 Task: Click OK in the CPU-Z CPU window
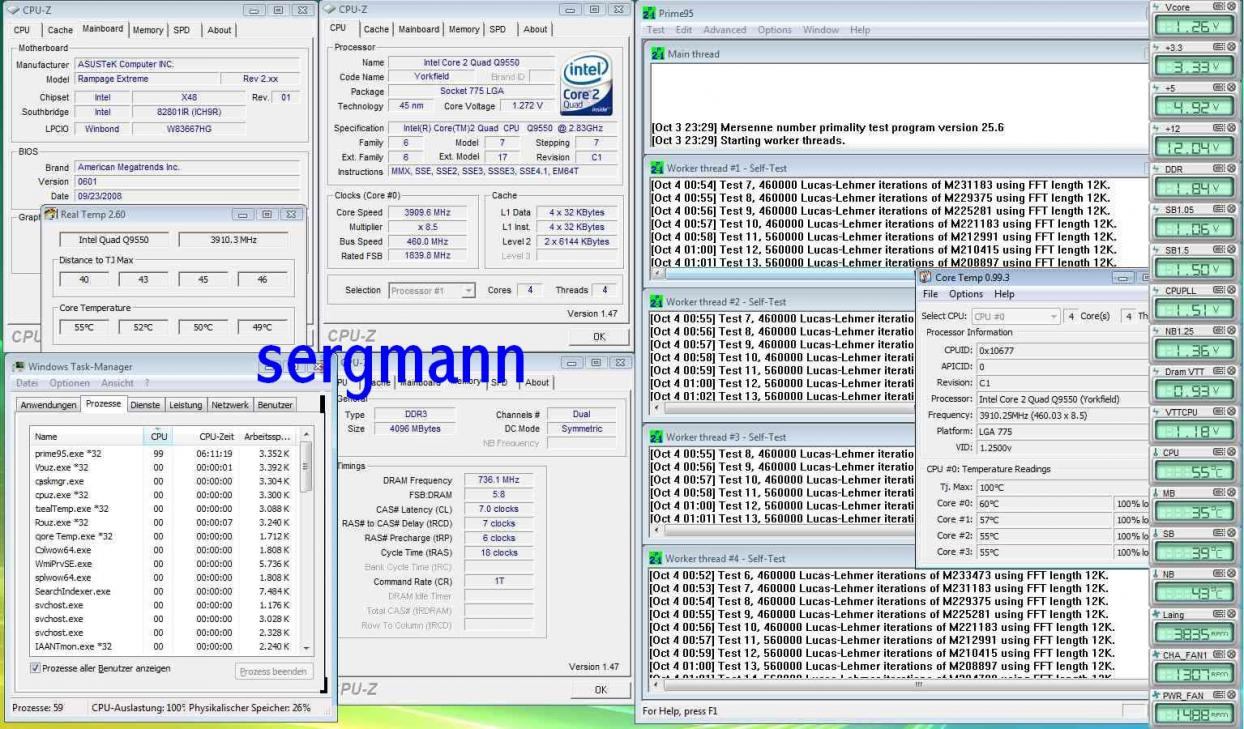point(600,337)
